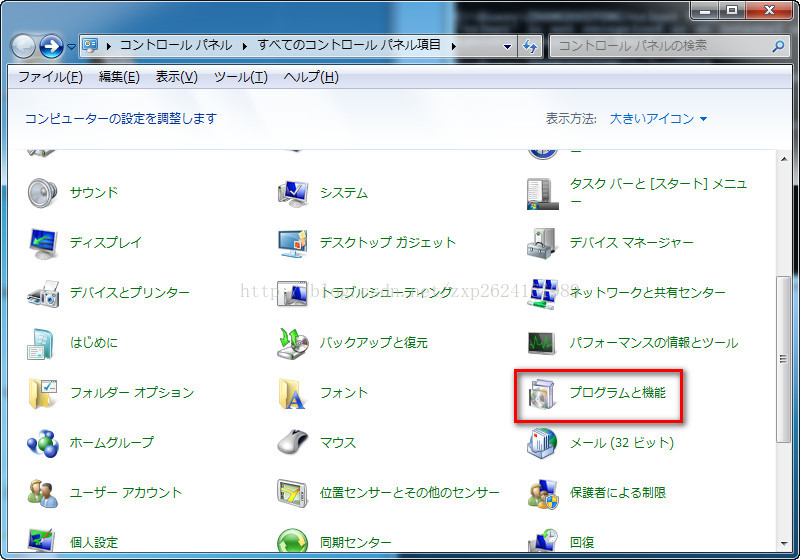
Task: Open the 大きいアイコン view dropdown
Action: pos(658,119)
